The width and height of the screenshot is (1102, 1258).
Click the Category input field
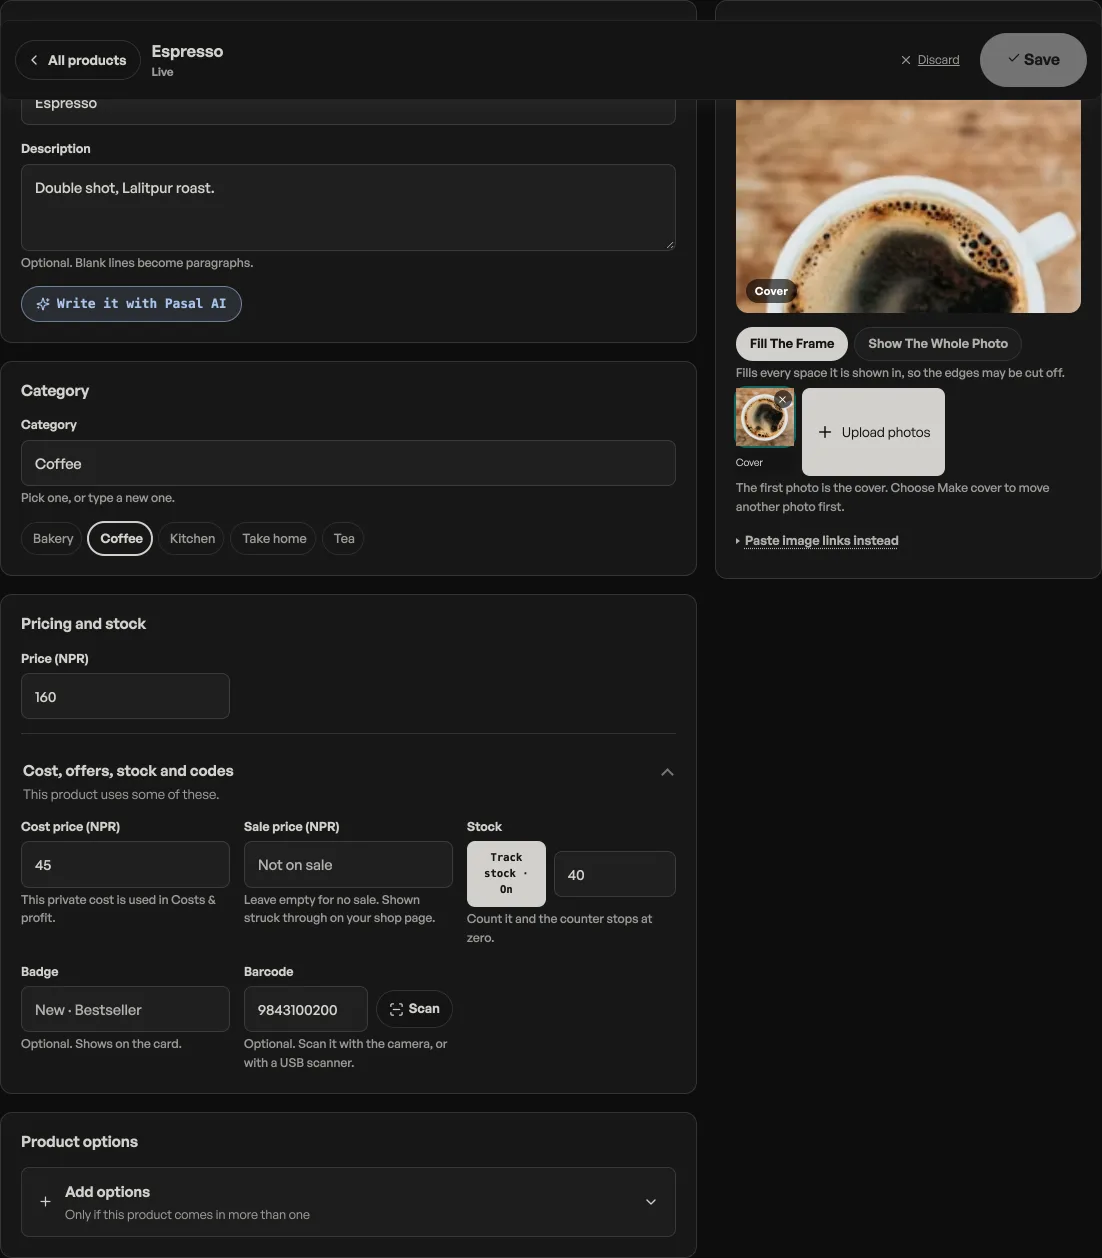348,463
